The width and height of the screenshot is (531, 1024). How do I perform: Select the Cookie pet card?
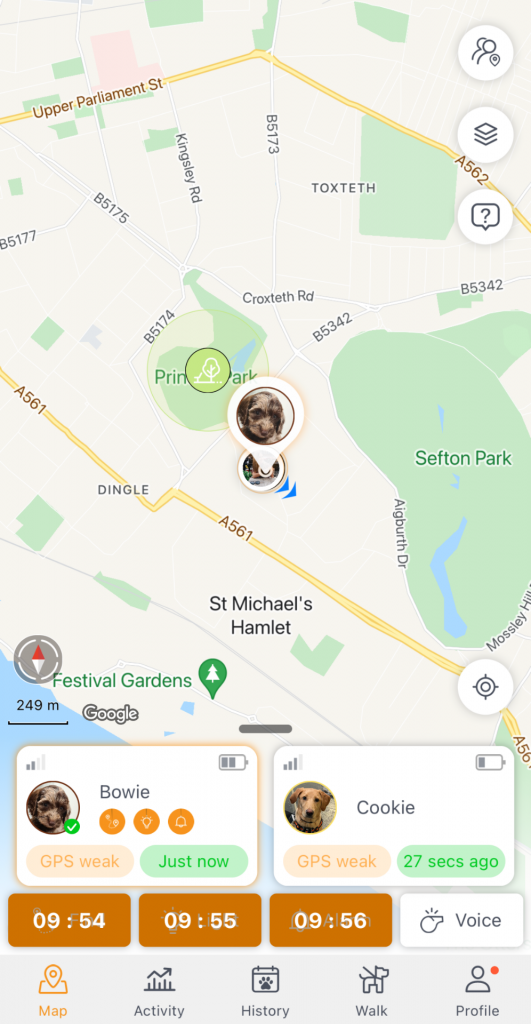pos(394,816)
